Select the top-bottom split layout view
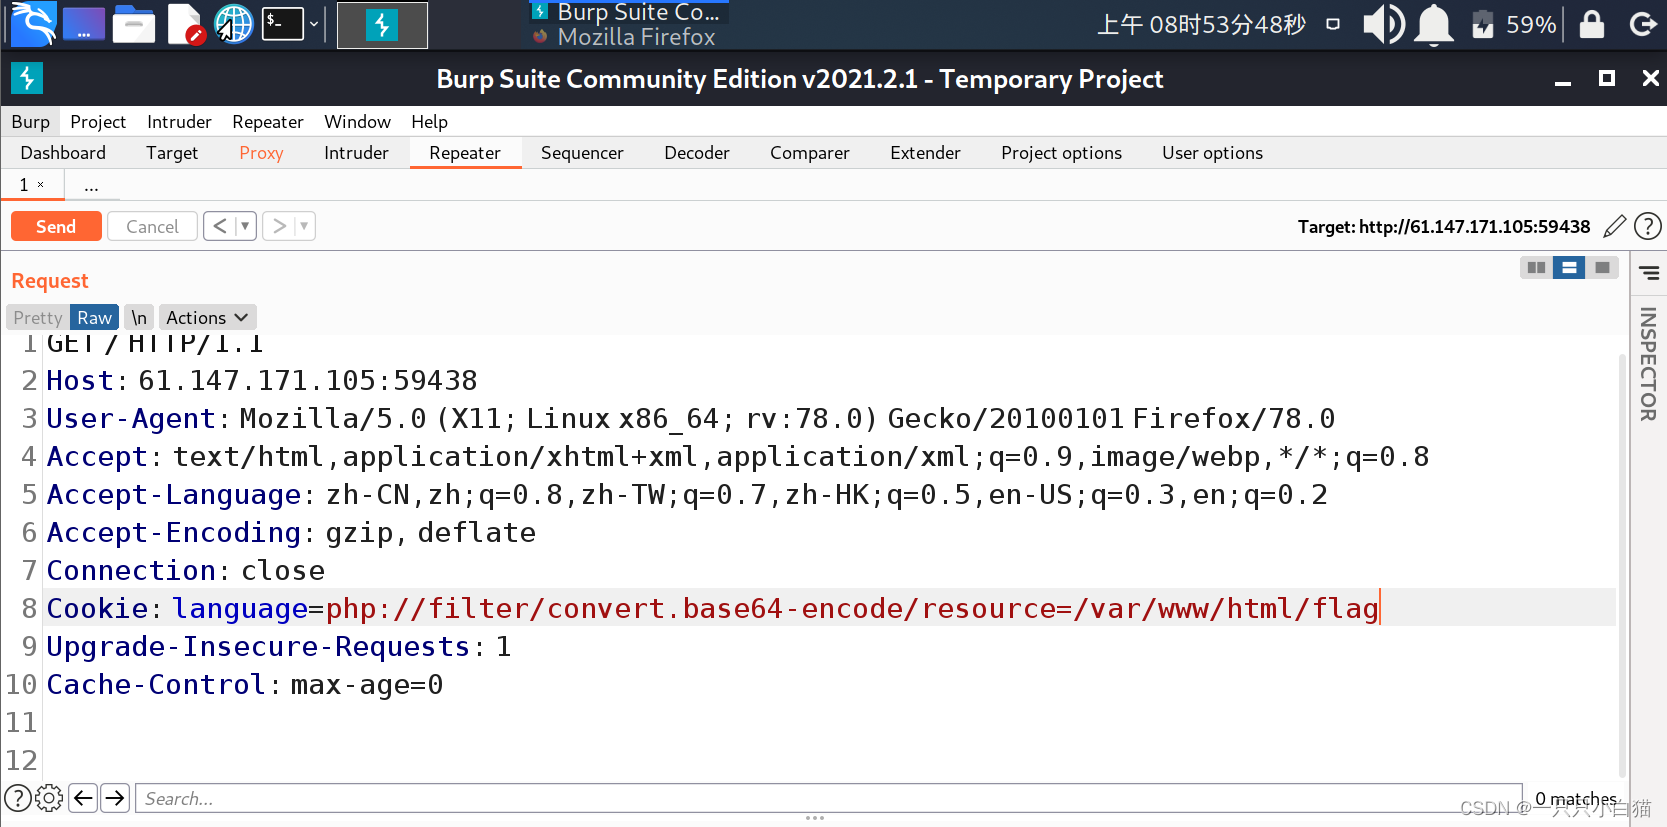1667x827 pixels. click(x=1569, y=268)
